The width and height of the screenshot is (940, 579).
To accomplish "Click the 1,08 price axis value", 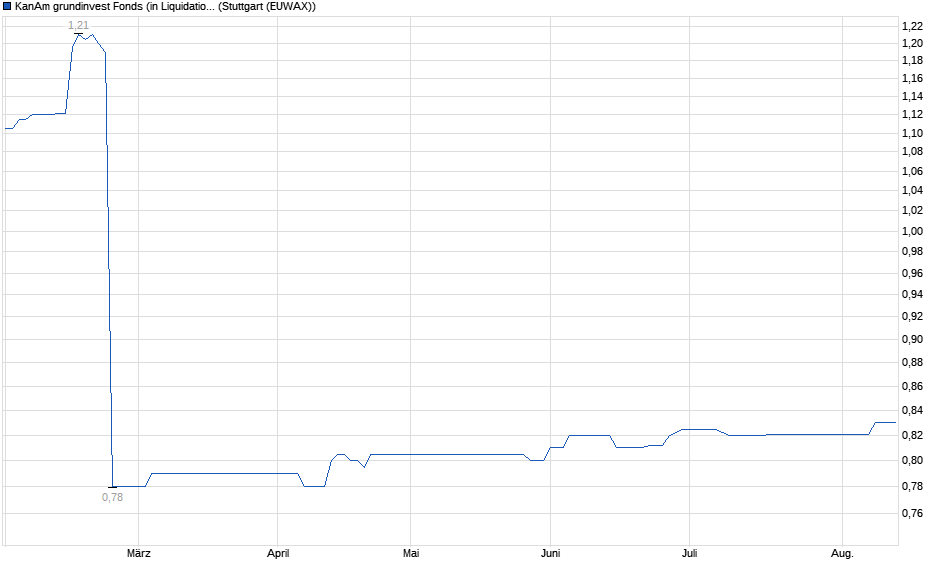I will (912, 152).
